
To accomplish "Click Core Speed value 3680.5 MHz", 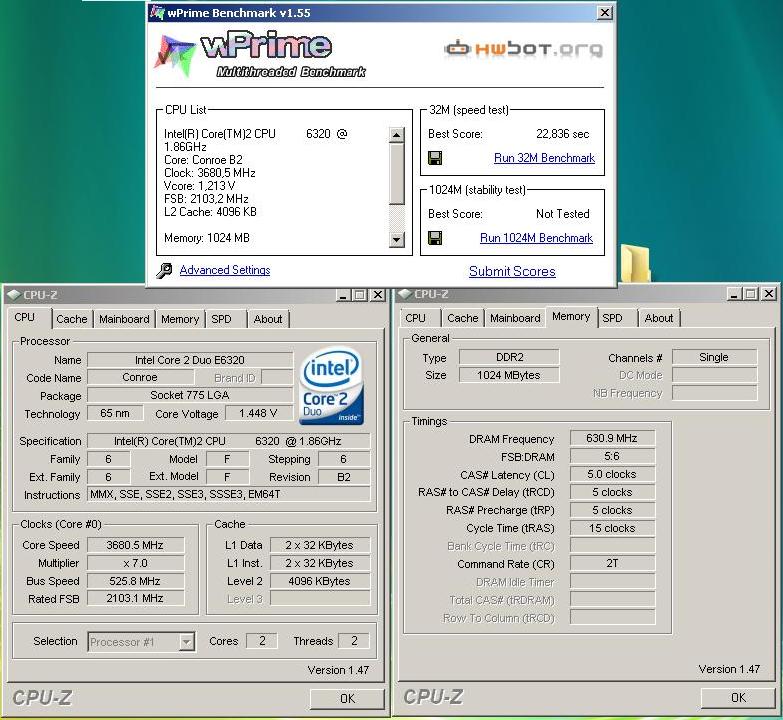I will click(x=135, y=545).
